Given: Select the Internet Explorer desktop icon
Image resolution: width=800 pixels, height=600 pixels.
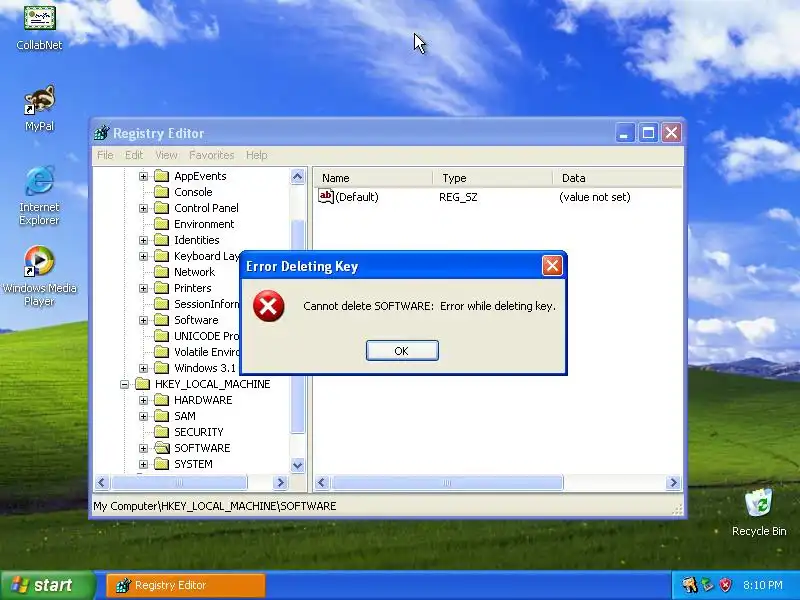Looking at the screenshot, I should pos(39,195).
